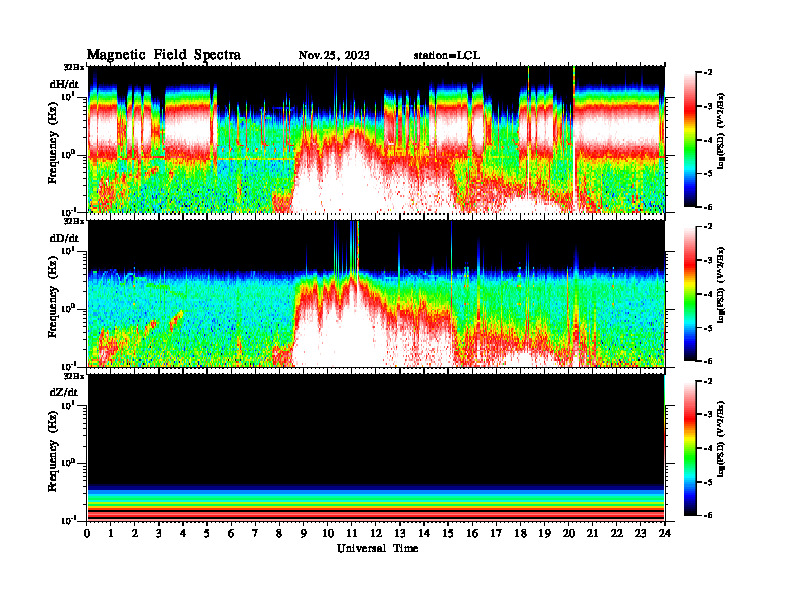Viewport: 792px width, 612px height.
Task: Click the Log(PSD) label of dH/dt color bar
Action: coord(721,130)
